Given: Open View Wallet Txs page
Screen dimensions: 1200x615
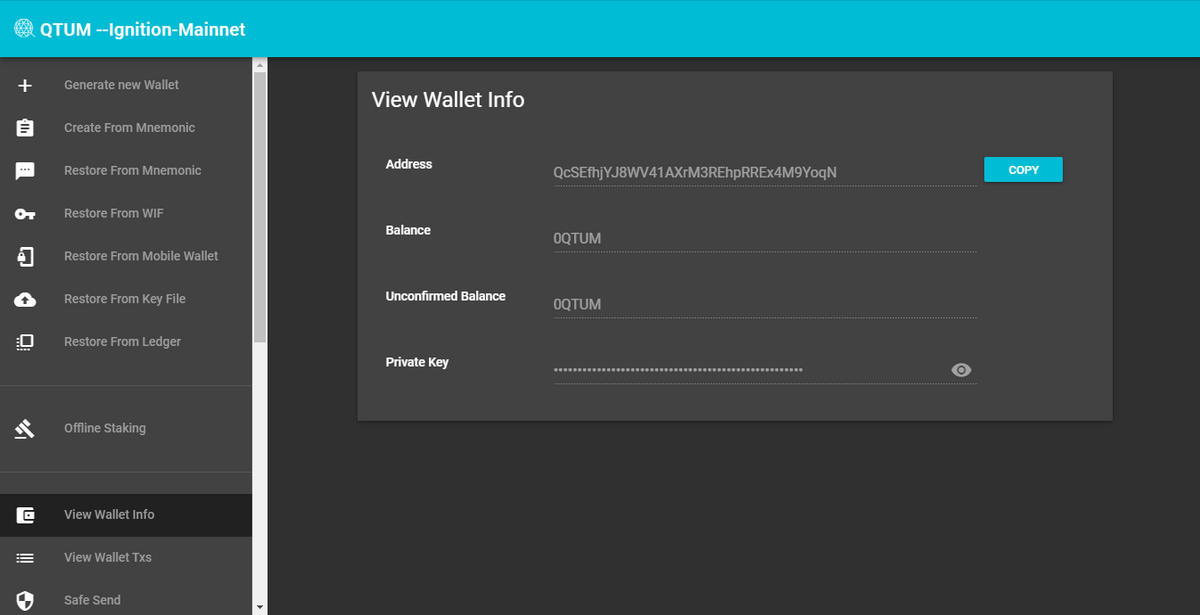Looking at the screenshot, I should 126,558.
